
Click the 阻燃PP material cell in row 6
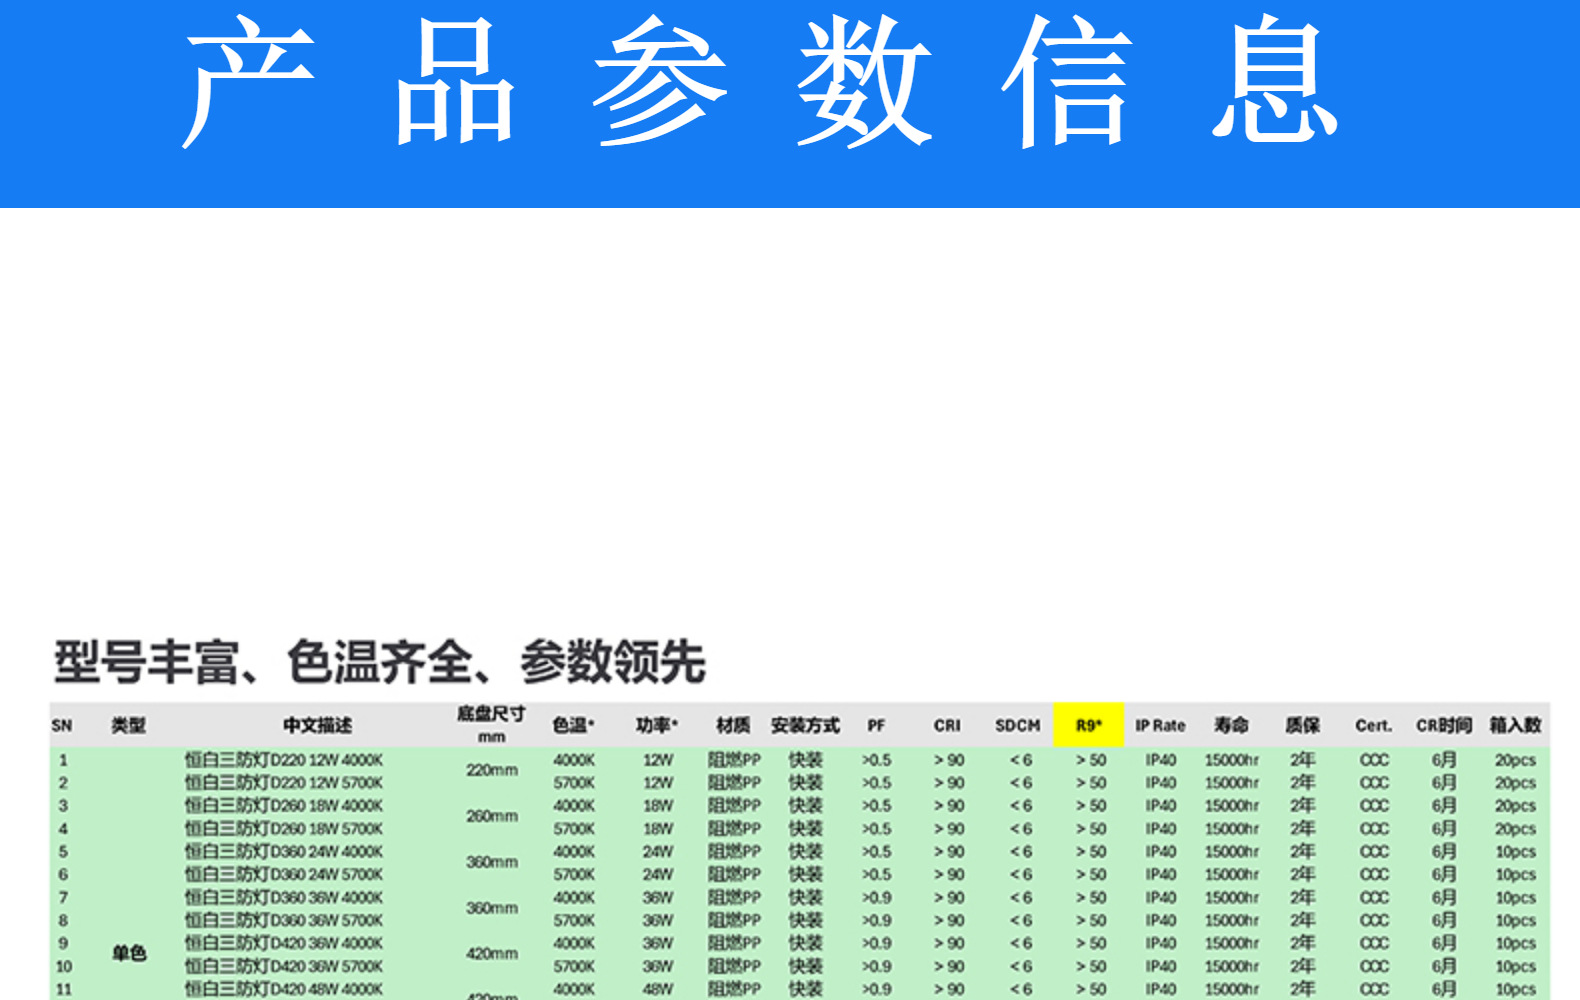(734, 875)
